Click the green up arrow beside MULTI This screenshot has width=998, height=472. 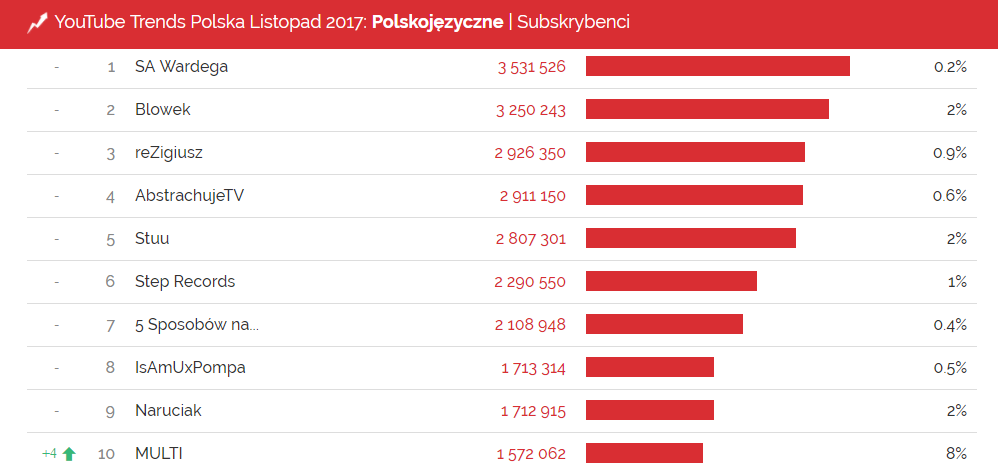pyautogui.click(x=69, y=454)
